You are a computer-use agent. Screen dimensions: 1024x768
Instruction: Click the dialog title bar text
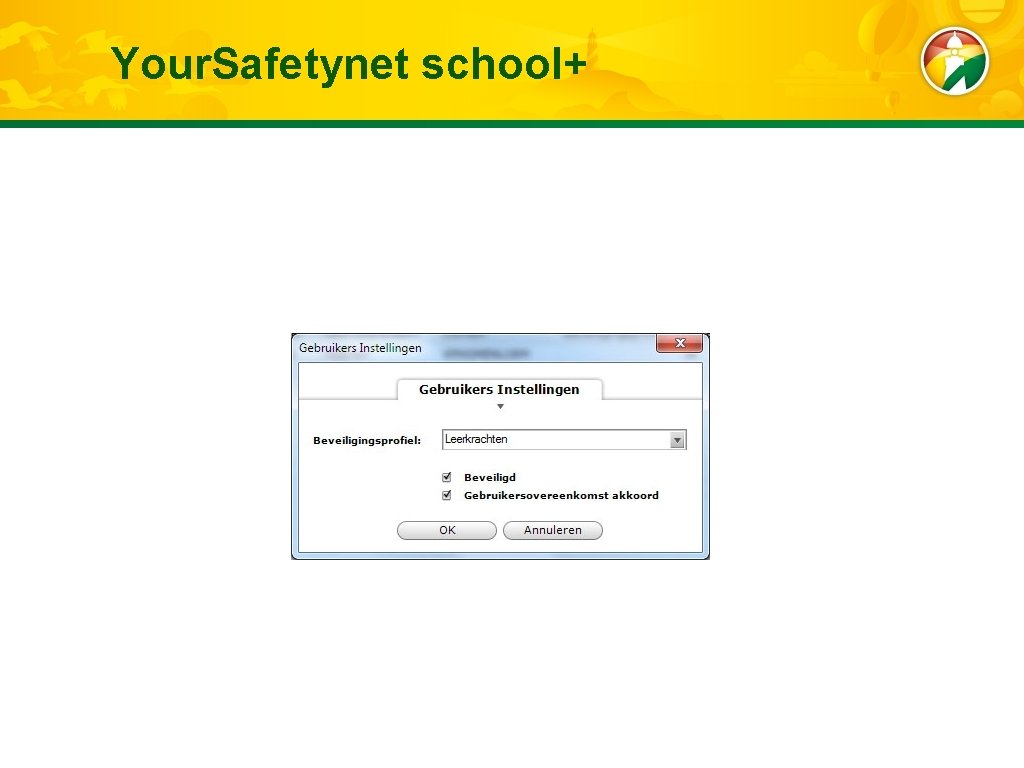[x=360, y=348]
